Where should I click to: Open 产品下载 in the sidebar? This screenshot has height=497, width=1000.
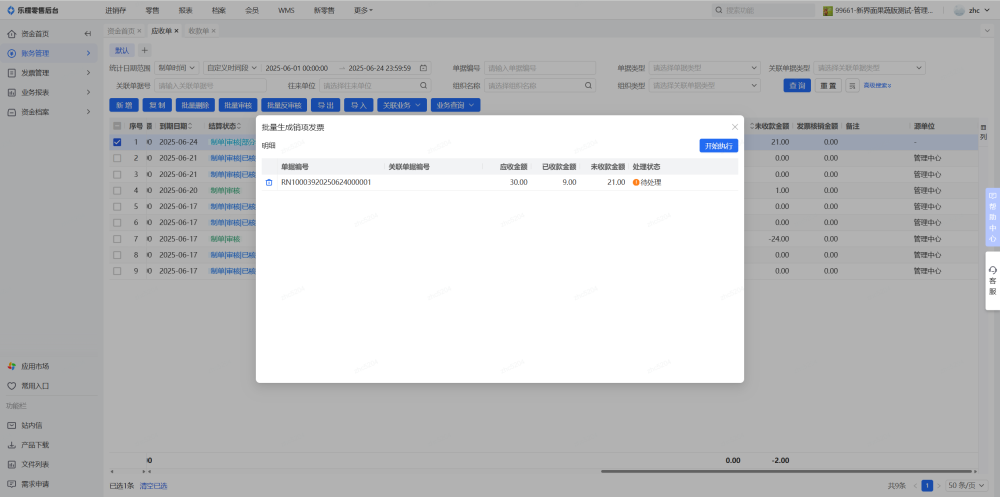point(35,444)
